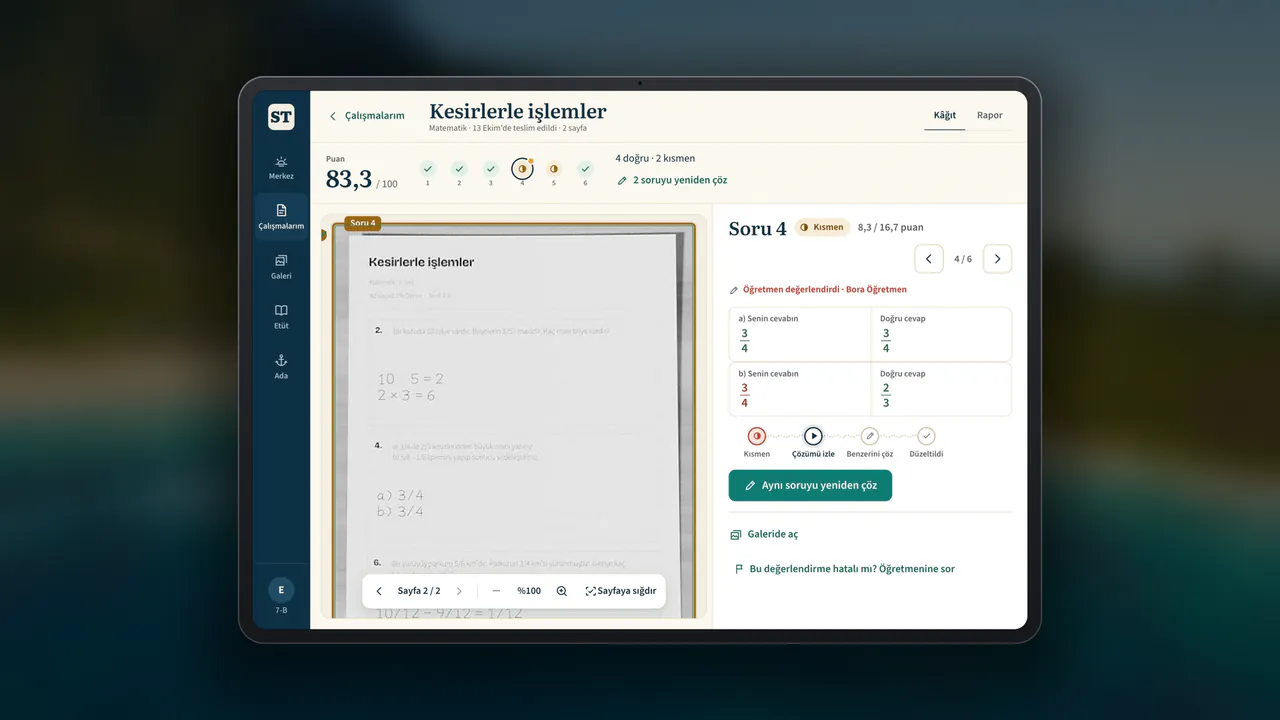The height and width of the screenshot is (720, 1280).
Task: Click the ST app logo
Action: tap(281, 117)
